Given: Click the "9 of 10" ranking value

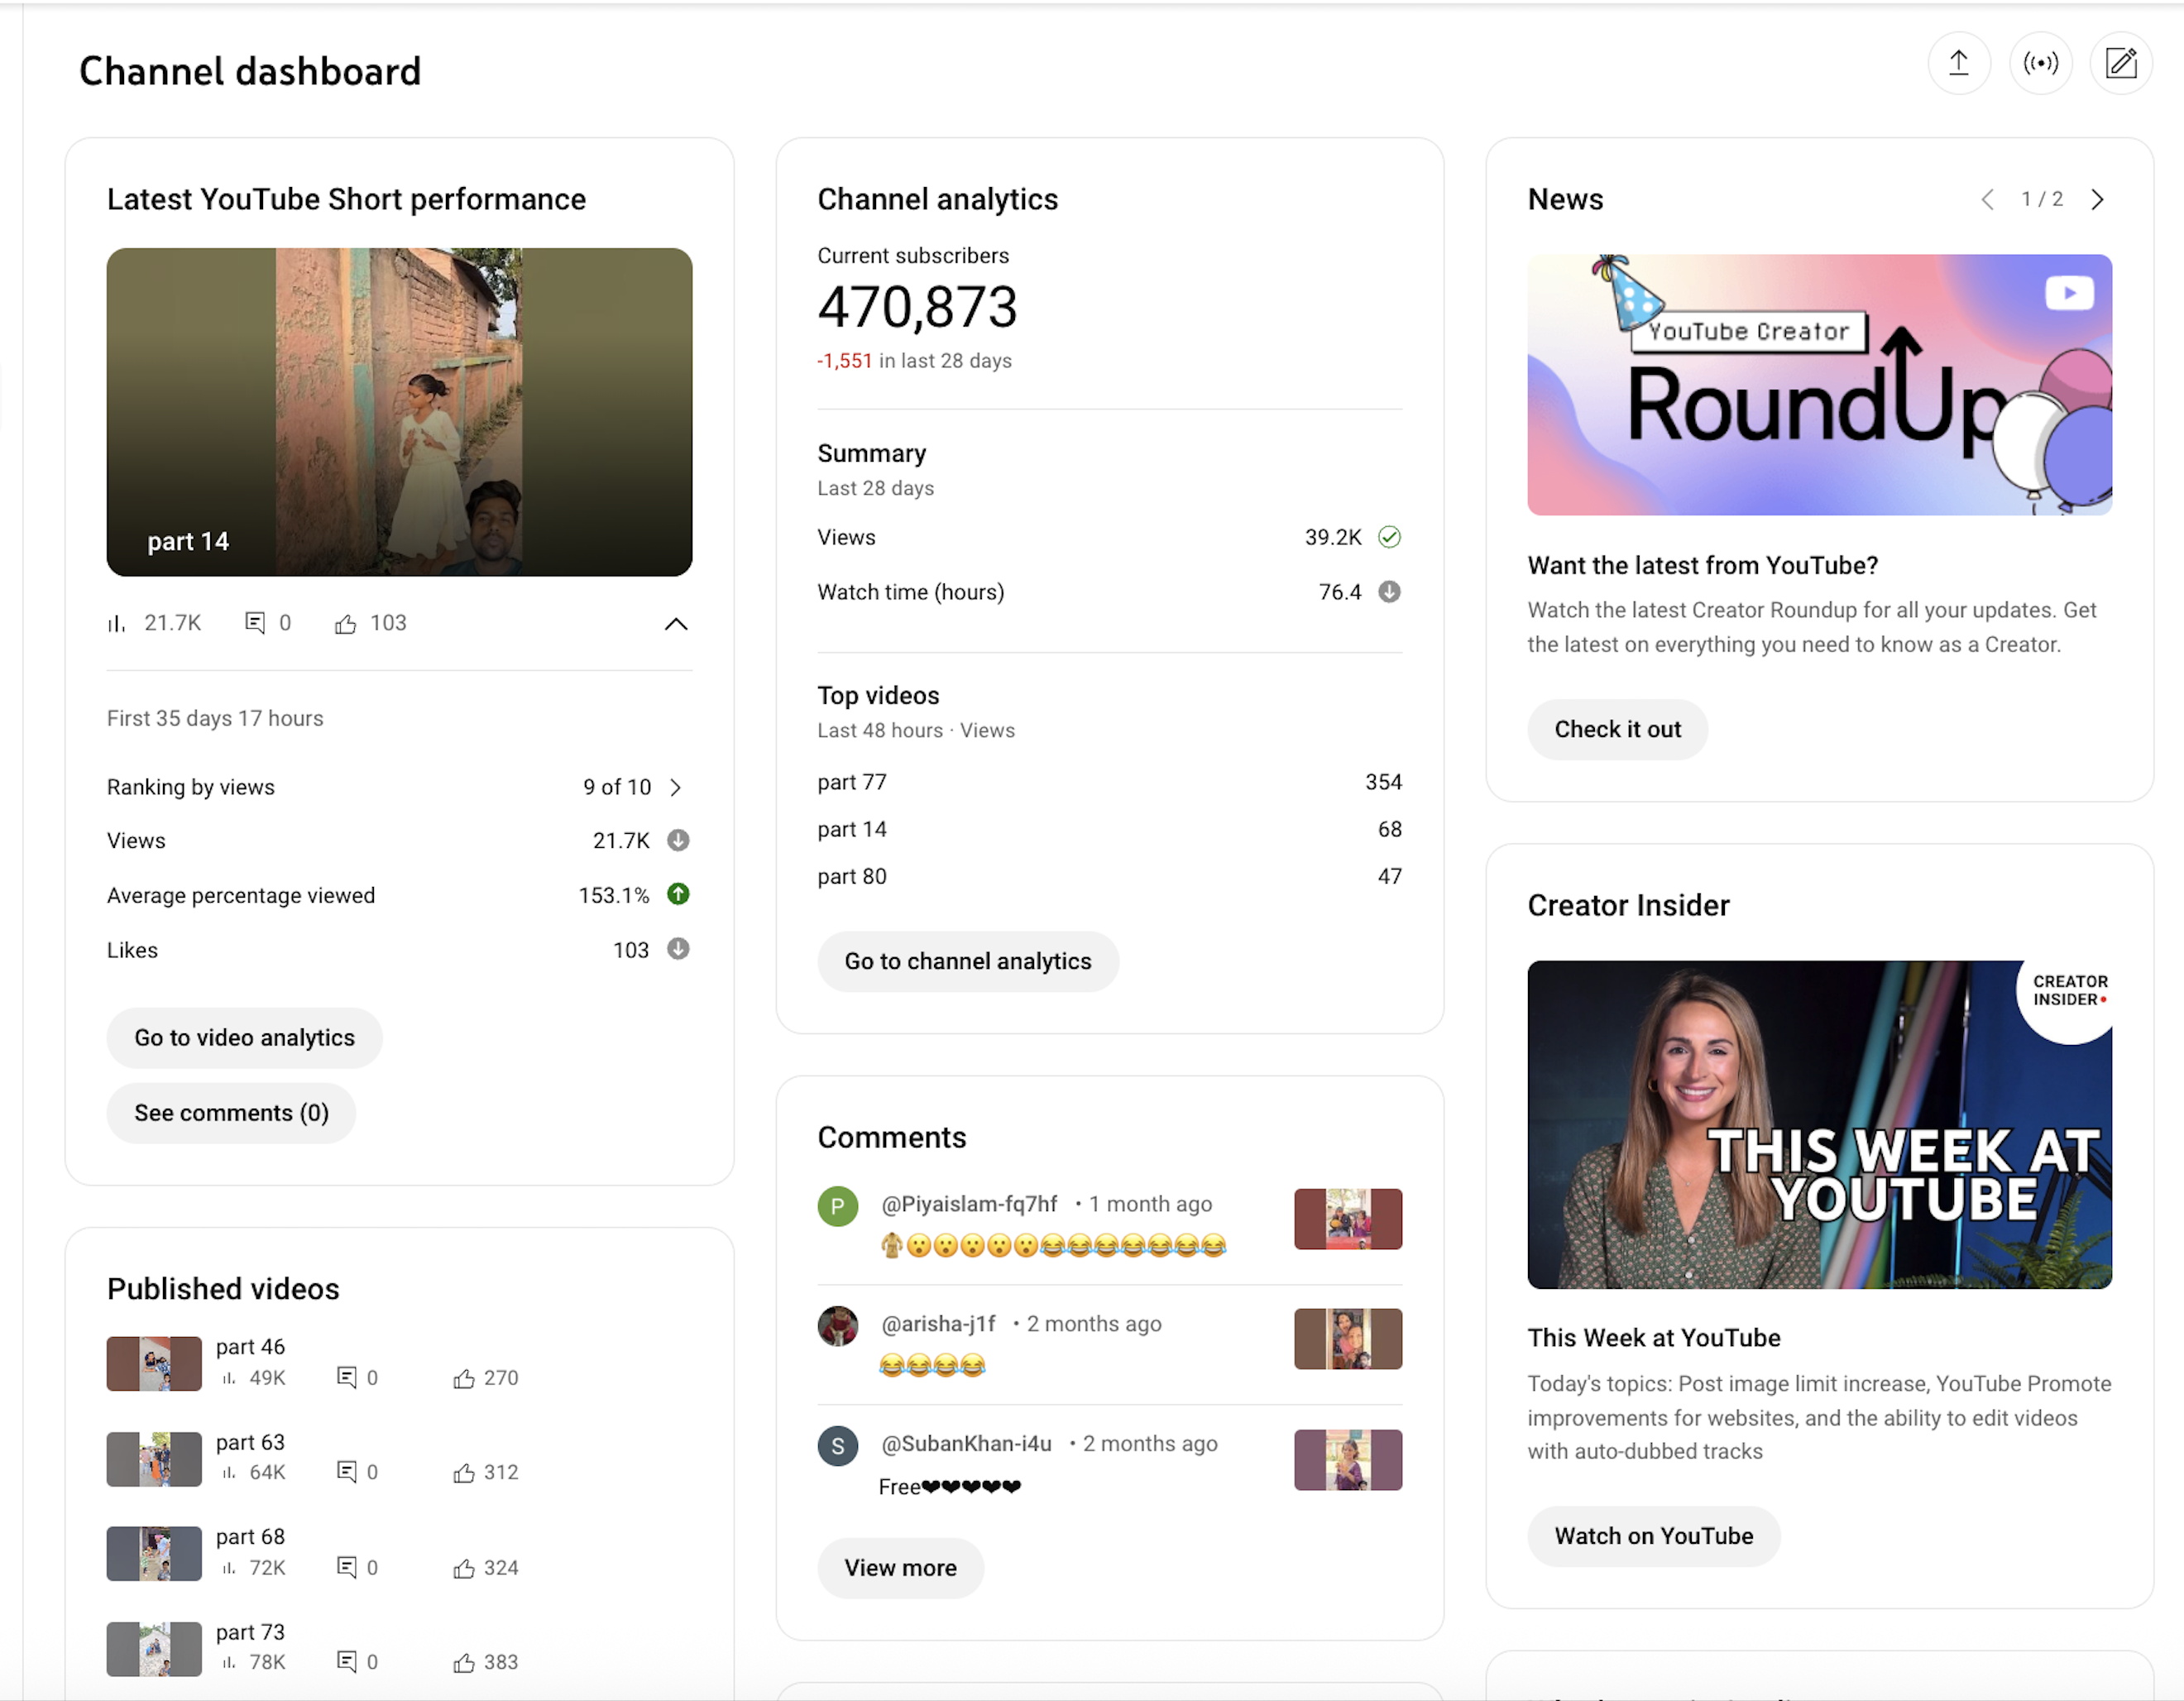Looking at the screenshot, I should coord(617,787).
